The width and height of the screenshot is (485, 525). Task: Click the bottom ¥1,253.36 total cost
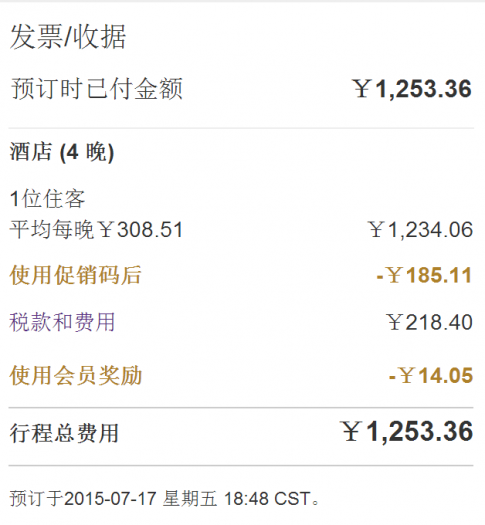(x=406, y=431)
